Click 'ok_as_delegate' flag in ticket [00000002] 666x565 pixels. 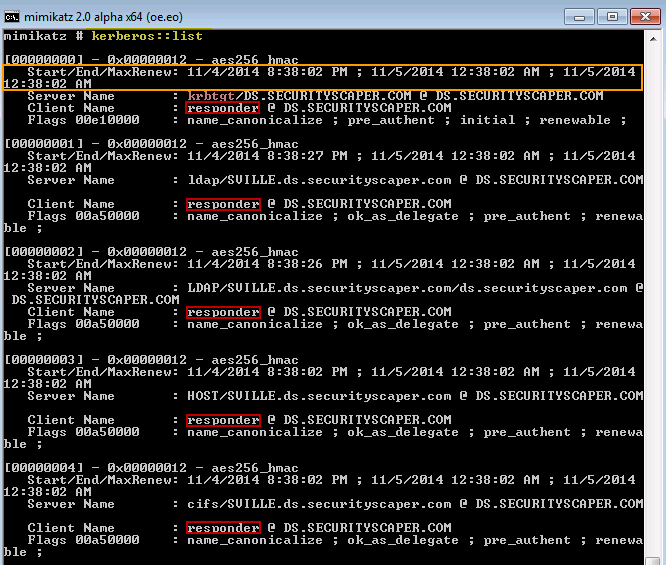point(403,324)
